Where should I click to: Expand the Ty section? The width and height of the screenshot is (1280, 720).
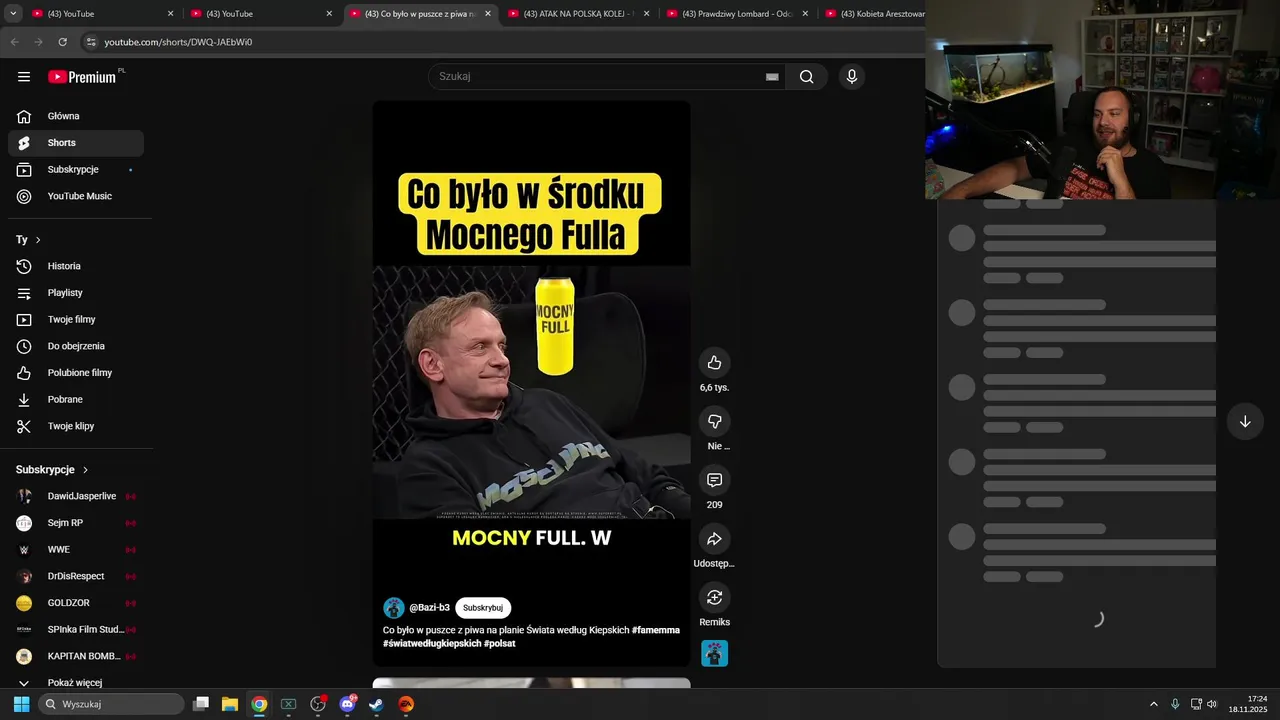click(28, 240)
